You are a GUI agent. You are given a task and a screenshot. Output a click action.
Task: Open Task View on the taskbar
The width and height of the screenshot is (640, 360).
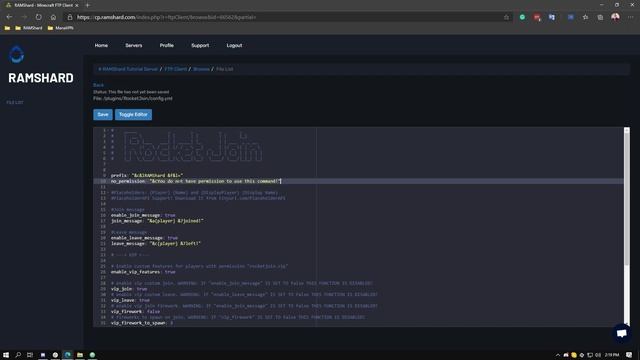pyautogui.click(x=30, y=355)
